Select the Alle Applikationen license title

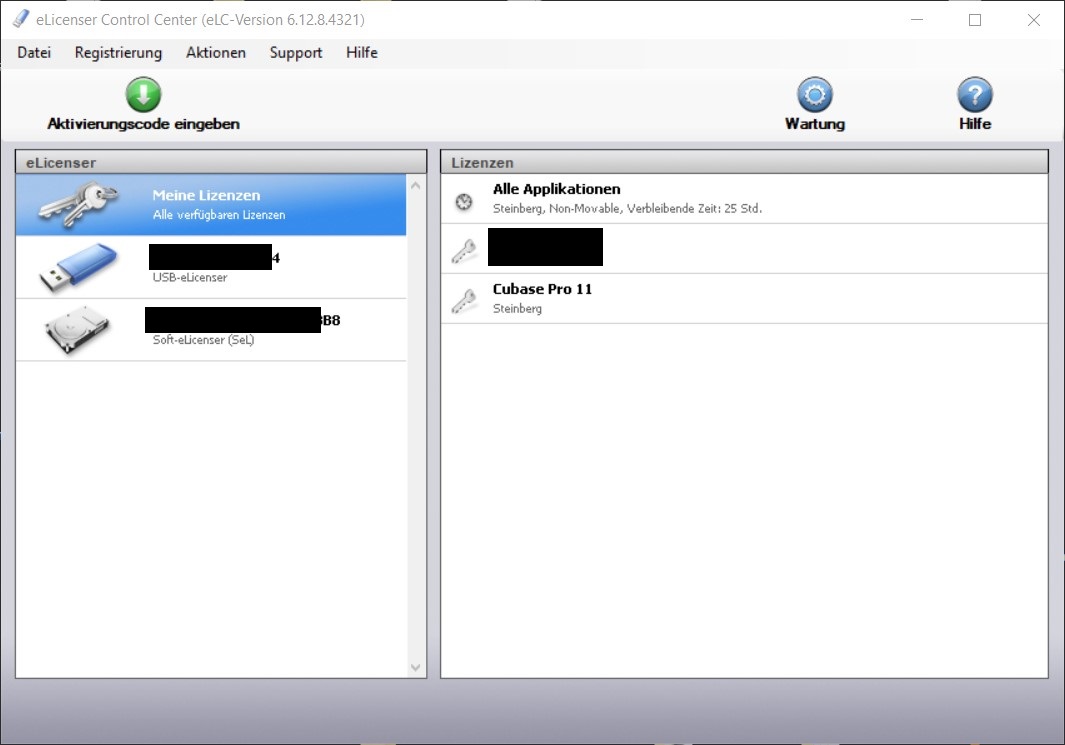(x=556, y=189)
